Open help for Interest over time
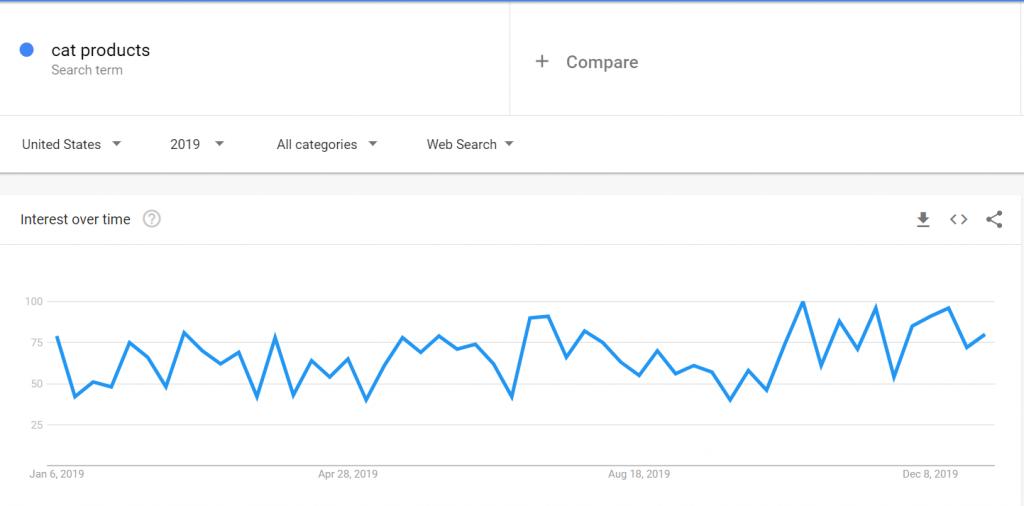1024x506 pixels. coord(152,219)
